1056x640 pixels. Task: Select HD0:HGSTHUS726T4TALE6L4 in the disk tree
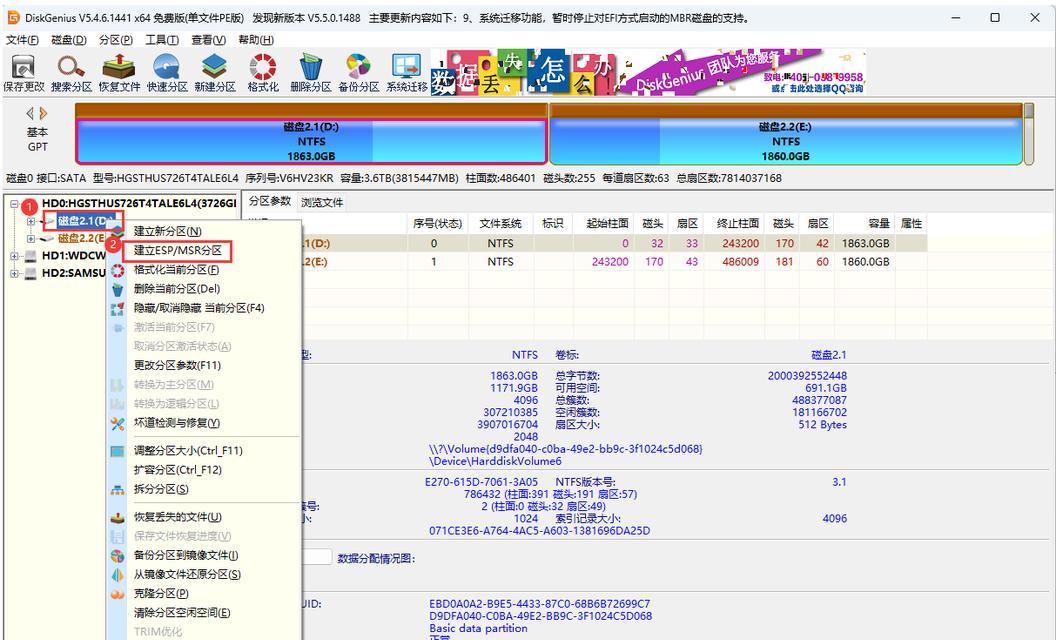[139, 203]
